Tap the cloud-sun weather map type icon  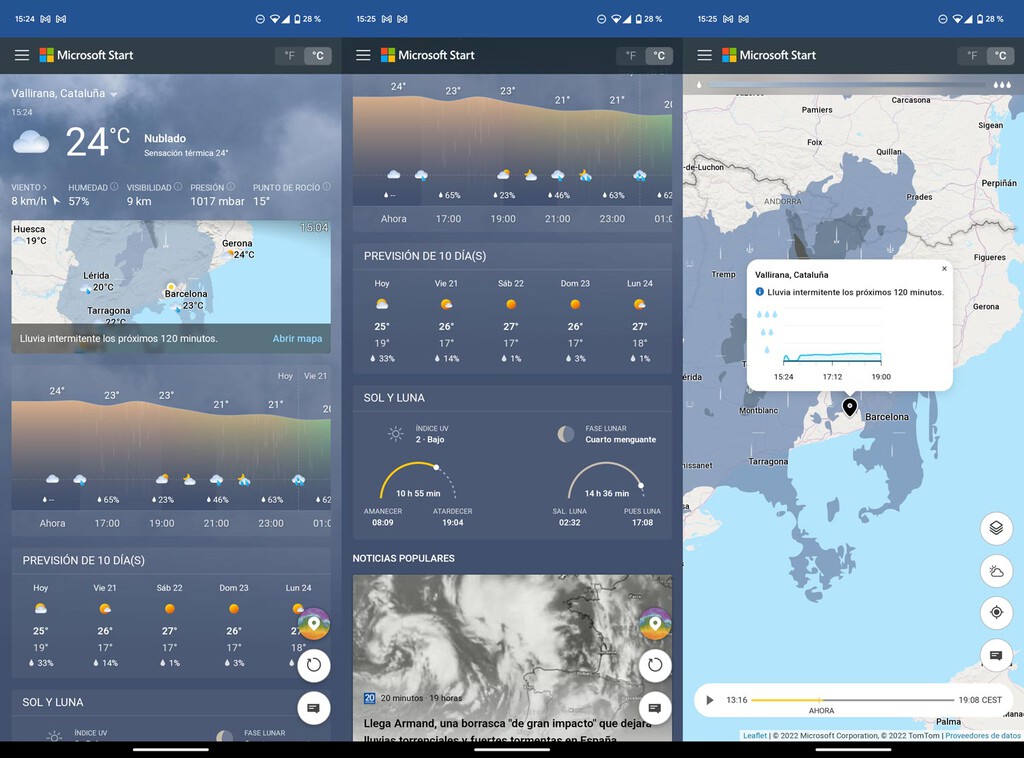pyautogui.click(x=996, y=571)
